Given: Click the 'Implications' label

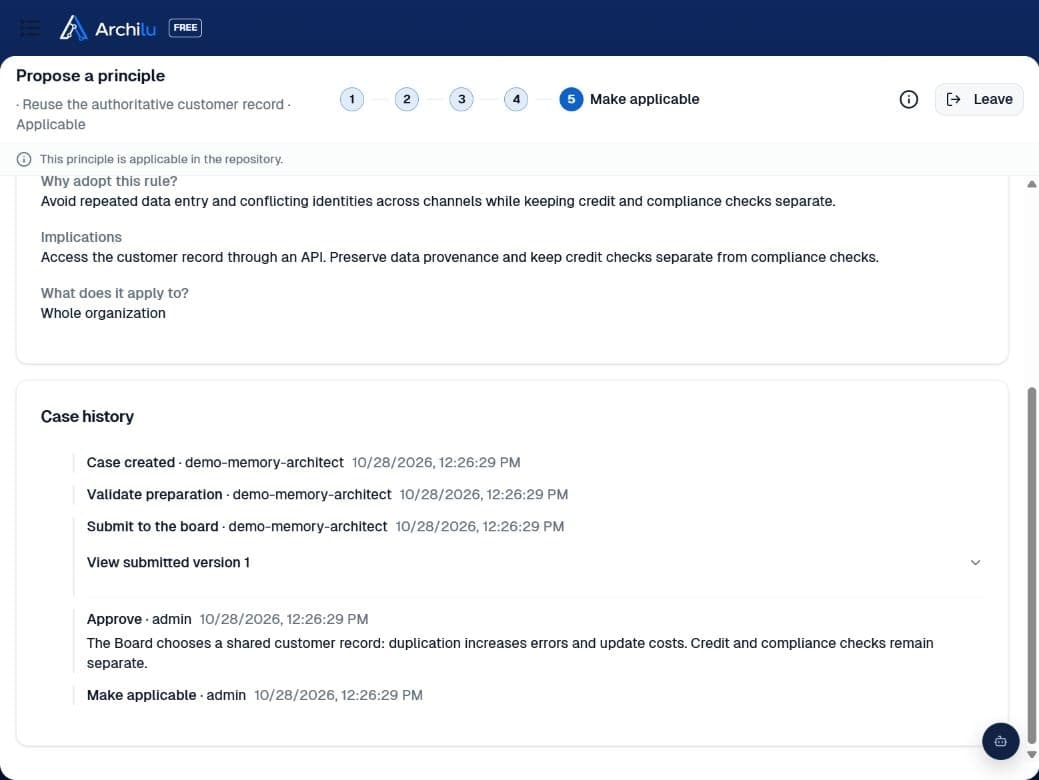Looking at the screenshot, I should click(x=82, y=237).
